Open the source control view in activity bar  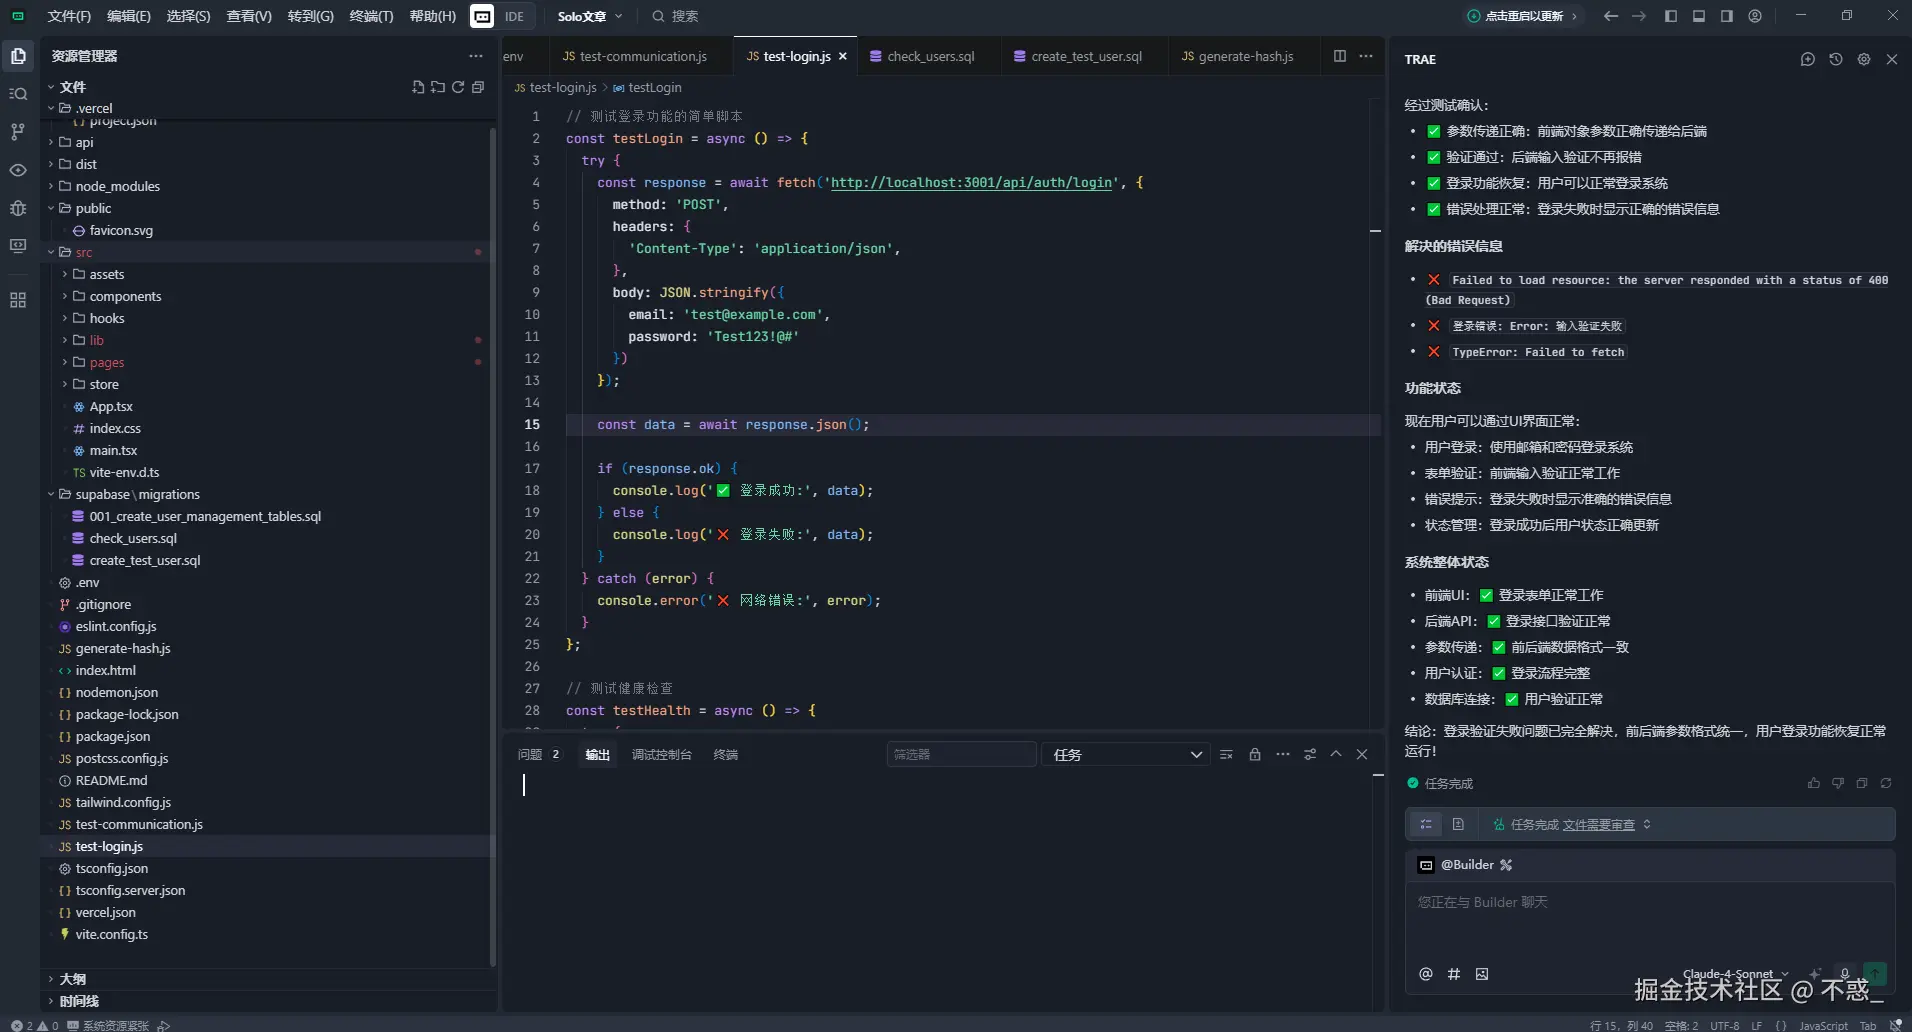tap(18, 132)
